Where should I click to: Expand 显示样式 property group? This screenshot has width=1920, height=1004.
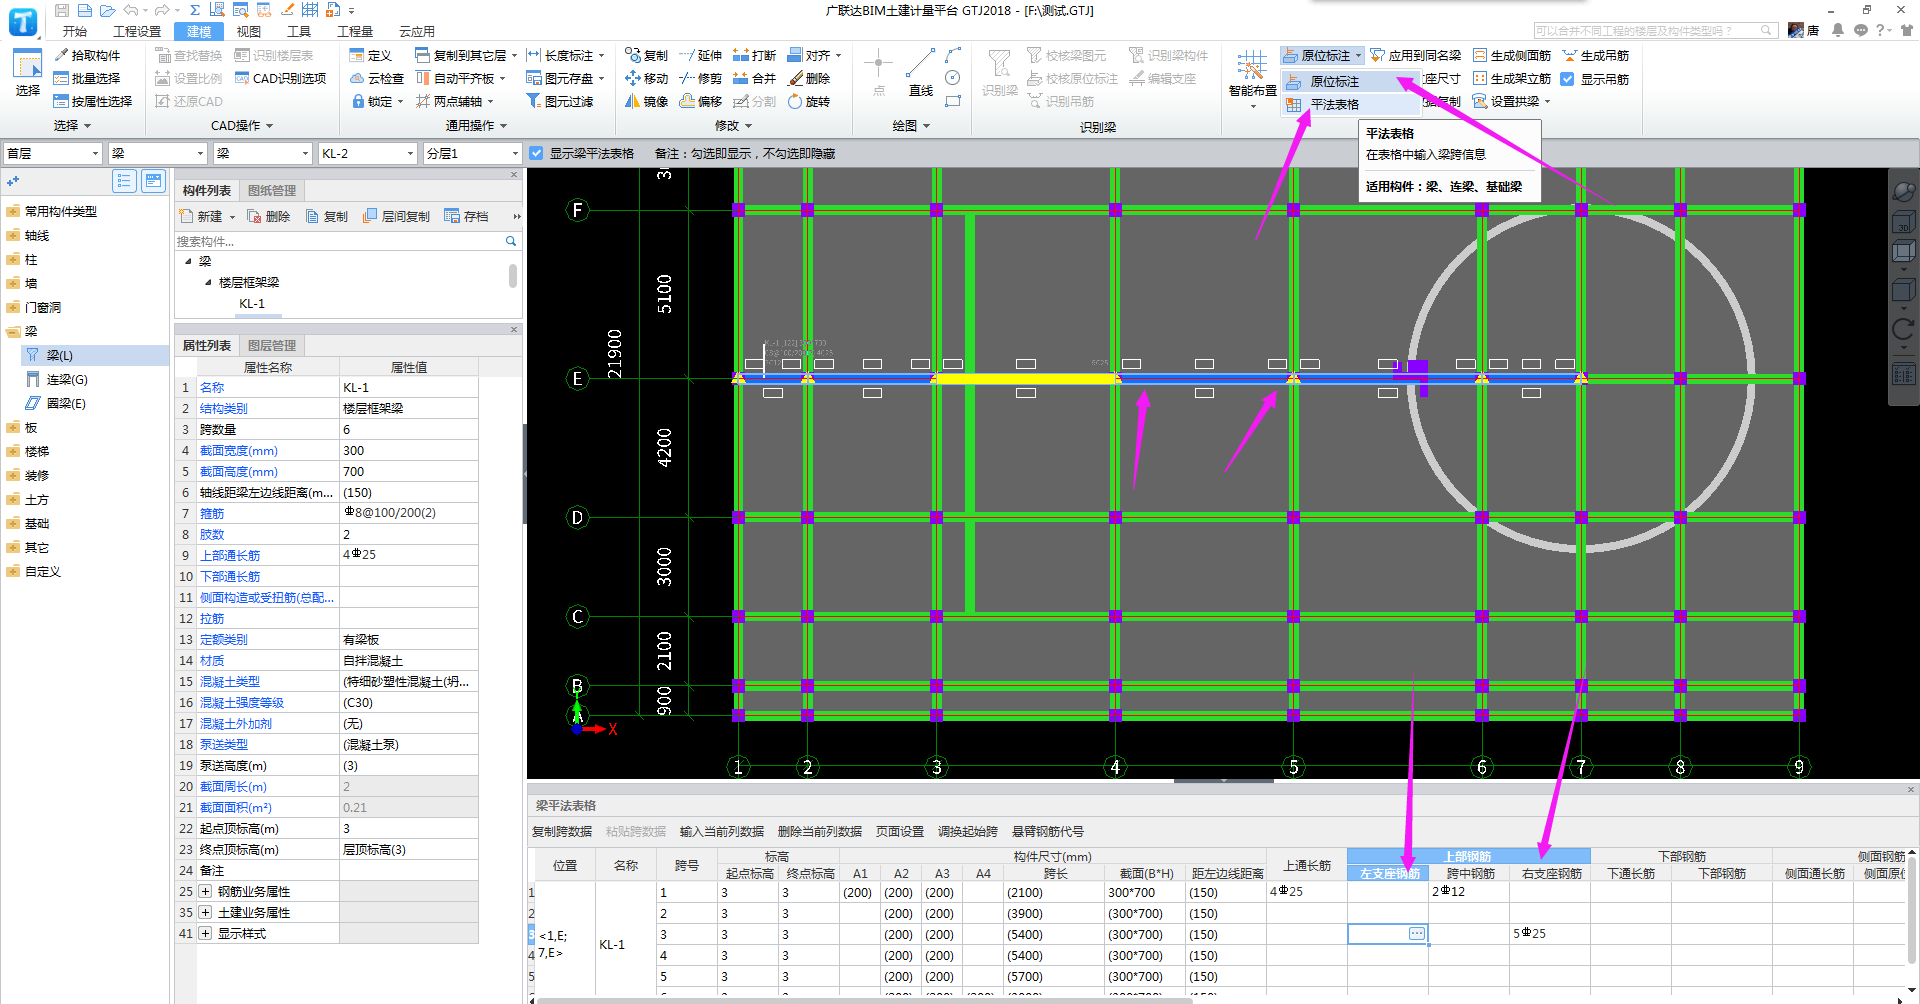click(205, 933)
